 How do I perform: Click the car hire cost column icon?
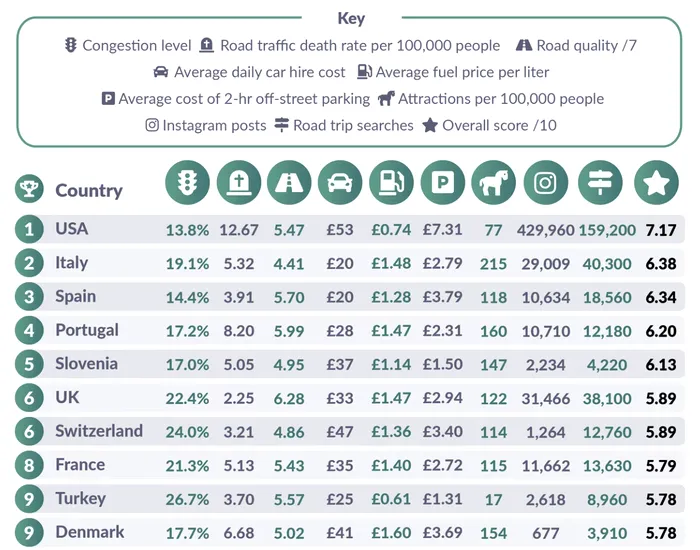(x=341, y=184)
